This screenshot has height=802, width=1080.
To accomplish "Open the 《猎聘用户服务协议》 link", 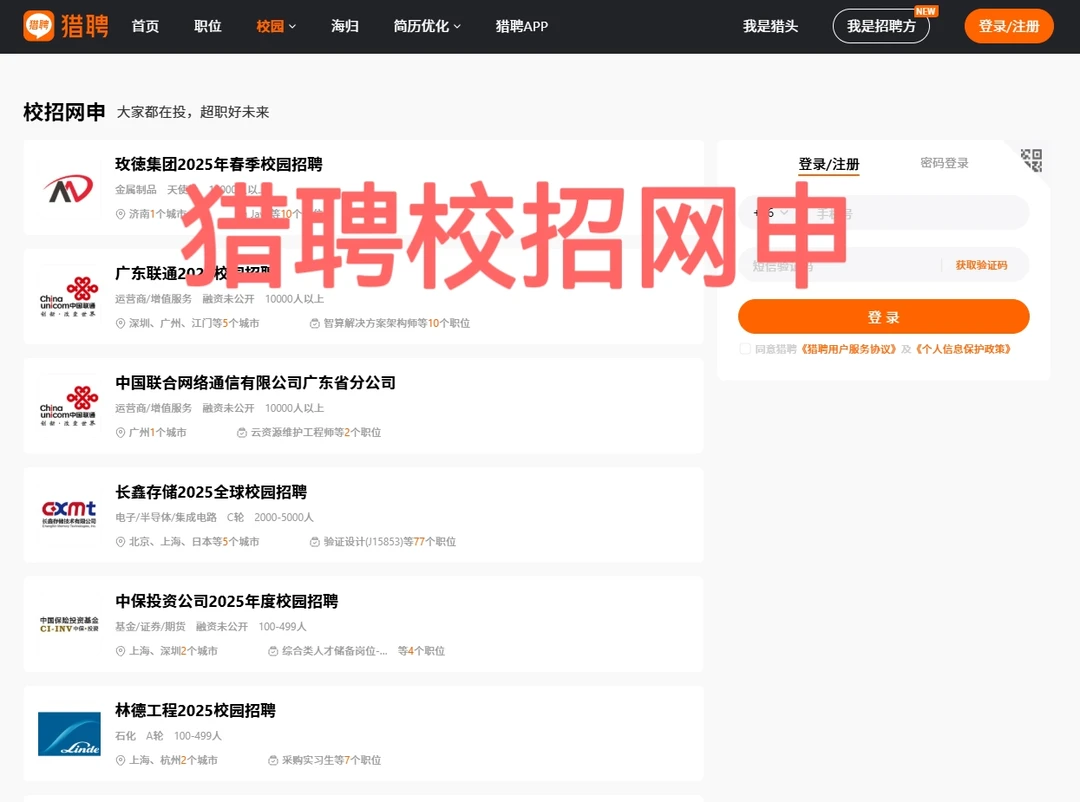I will coord(849,349).
